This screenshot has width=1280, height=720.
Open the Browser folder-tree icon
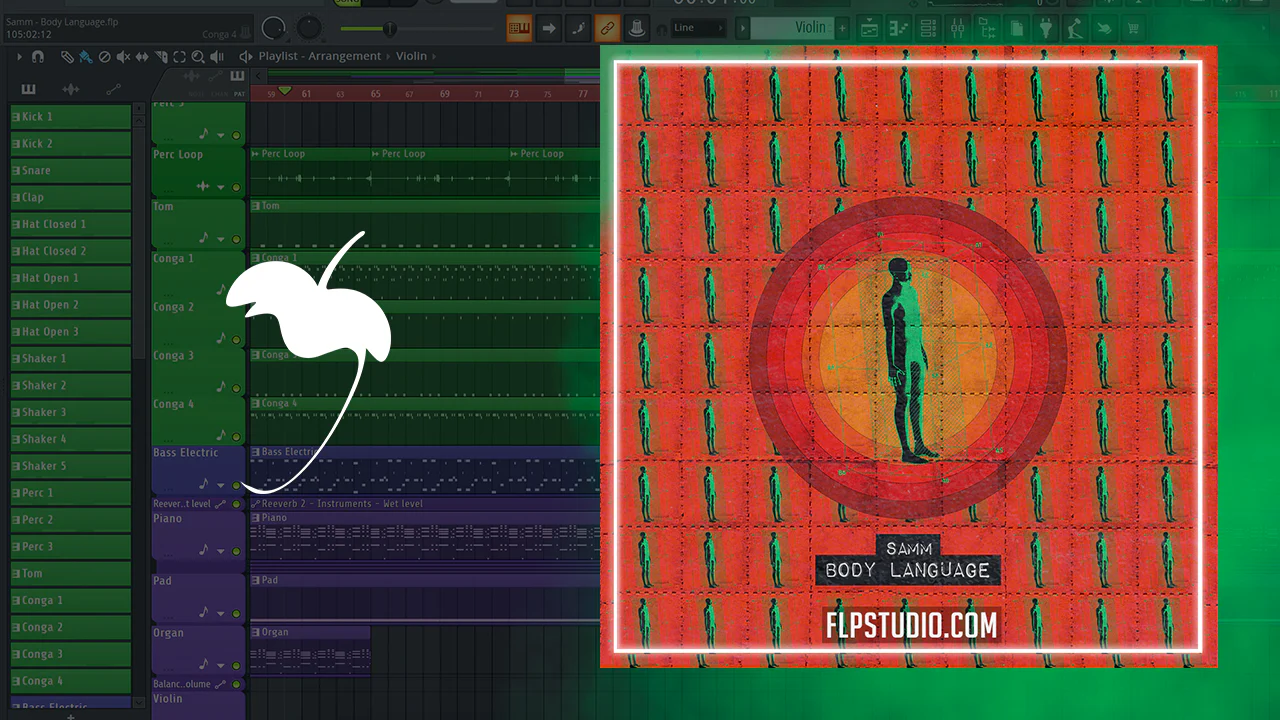click(987, 28)
